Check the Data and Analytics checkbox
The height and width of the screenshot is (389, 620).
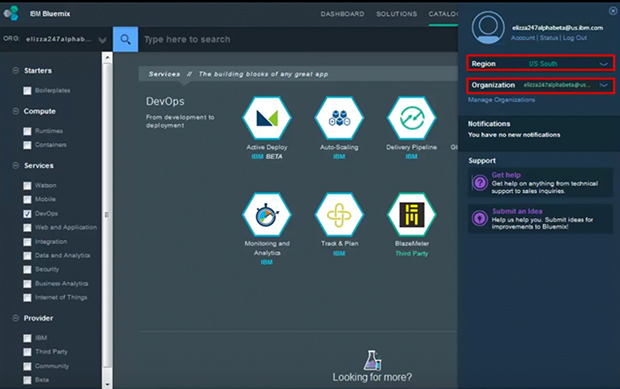[27, 255]
